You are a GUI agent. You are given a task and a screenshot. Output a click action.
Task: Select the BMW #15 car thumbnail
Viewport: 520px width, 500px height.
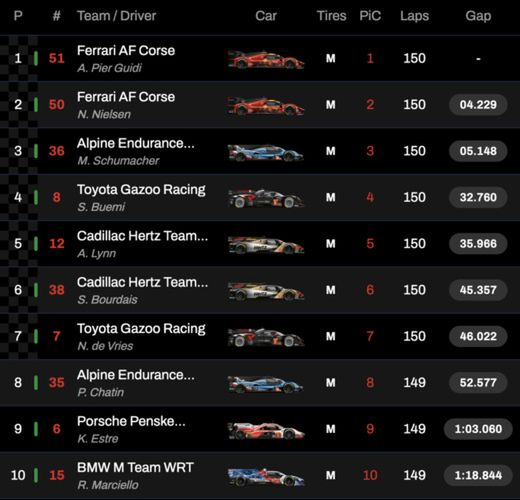(x=266, y=476)
